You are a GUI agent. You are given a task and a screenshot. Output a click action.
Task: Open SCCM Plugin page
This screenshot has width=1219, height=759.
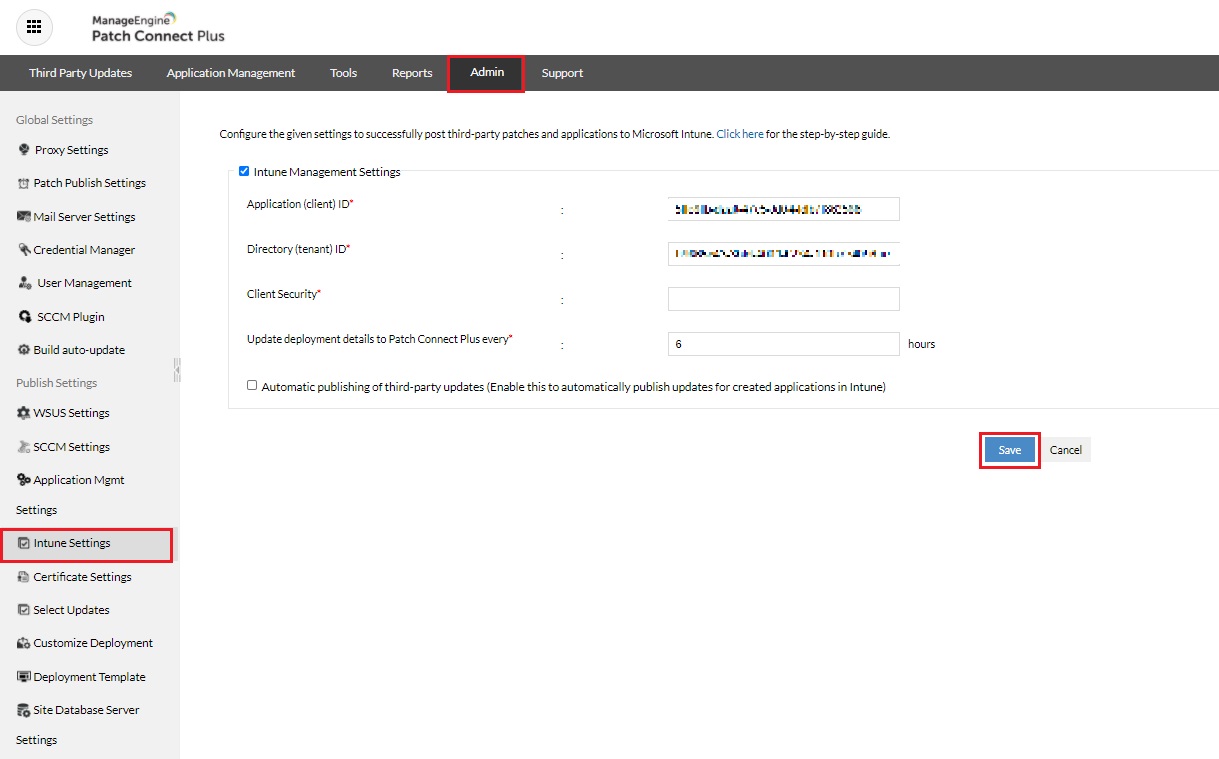71,317
